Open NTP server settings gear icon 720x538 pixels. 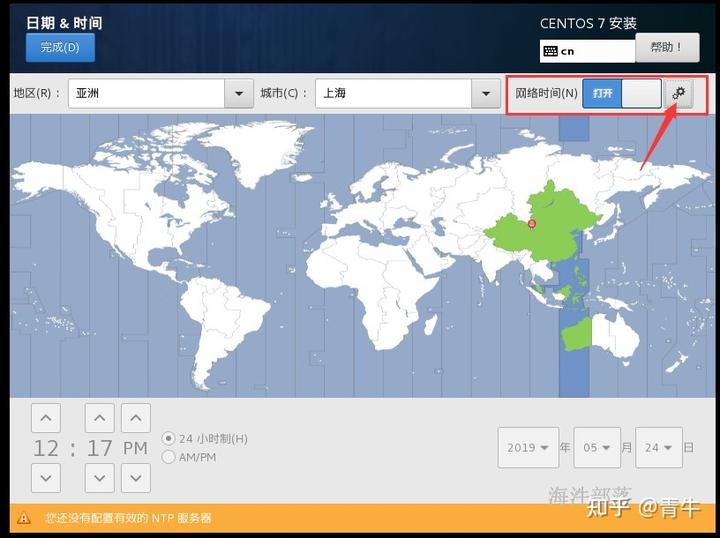(678, 93)
